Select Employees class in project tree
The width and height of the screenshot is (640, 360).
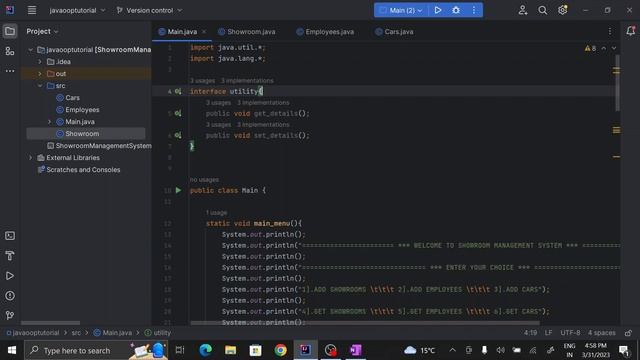82,110
